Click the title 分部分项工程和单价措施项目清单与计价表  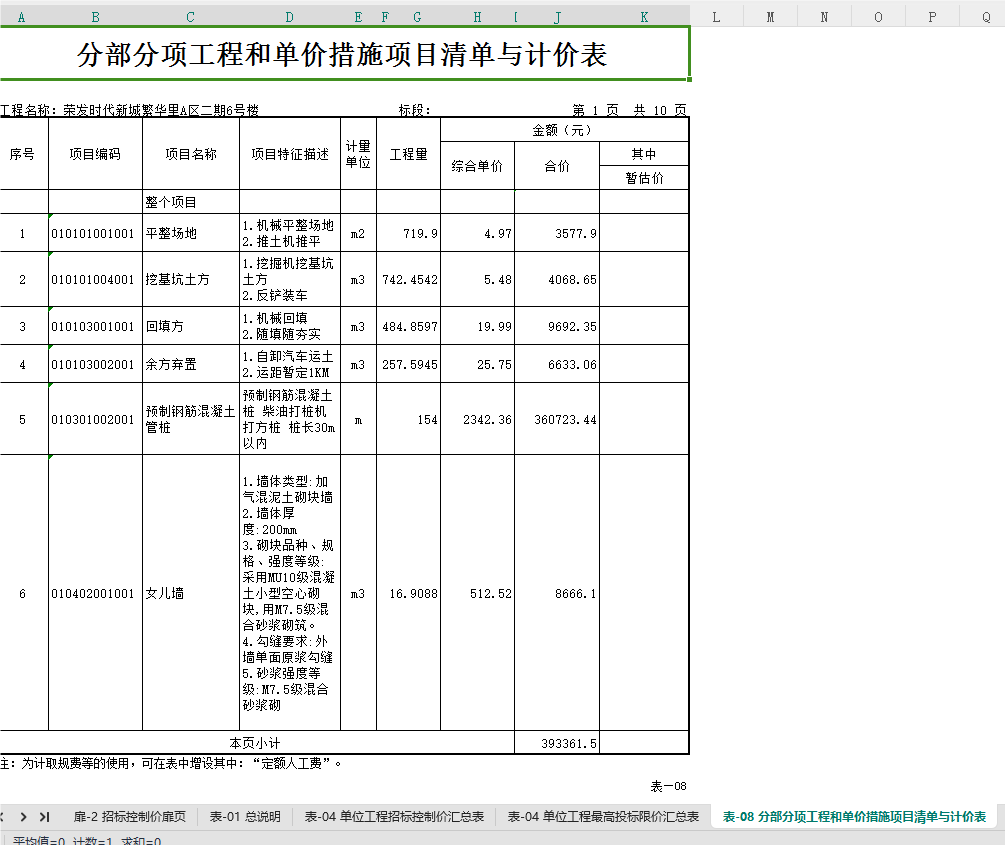(342, 54)
